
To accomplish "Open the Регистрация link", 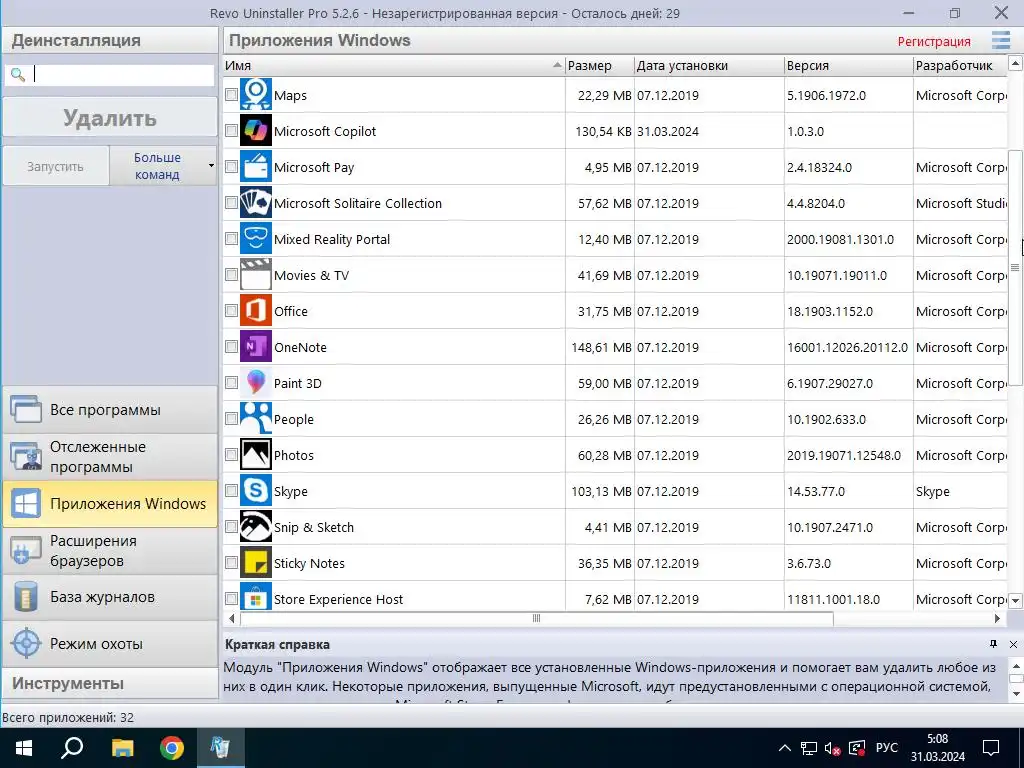I will point(934,41).
